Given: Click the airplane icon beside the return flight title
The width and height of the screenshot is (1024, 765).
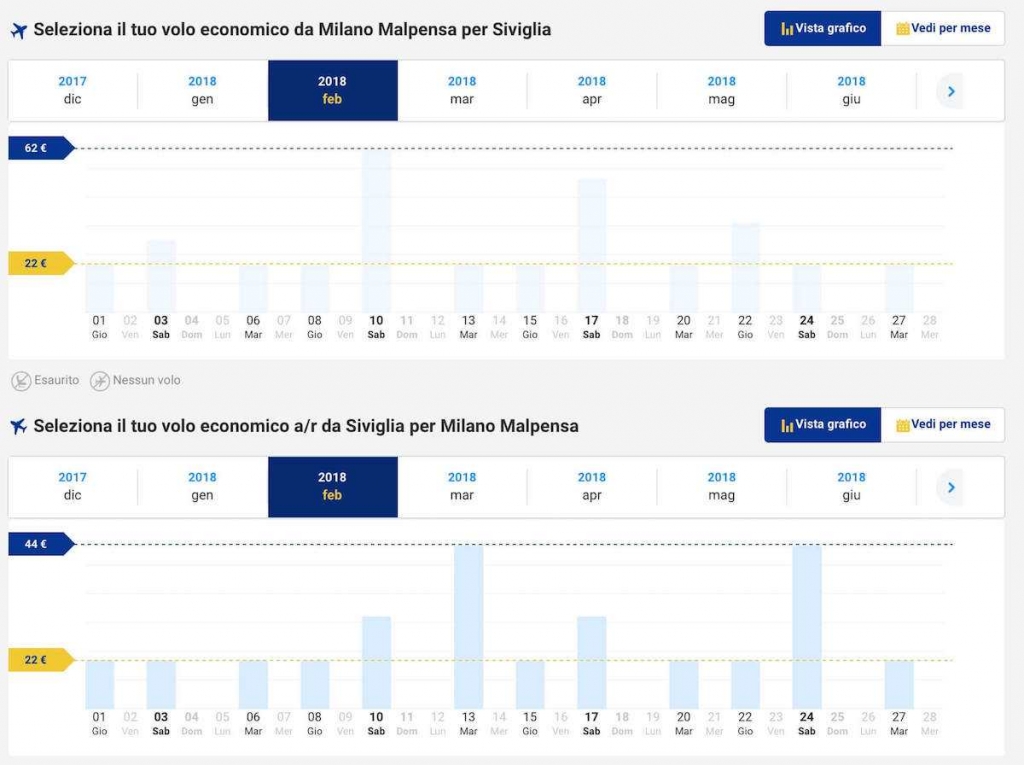Looking at the screenshot, I should tap(18, 427).
